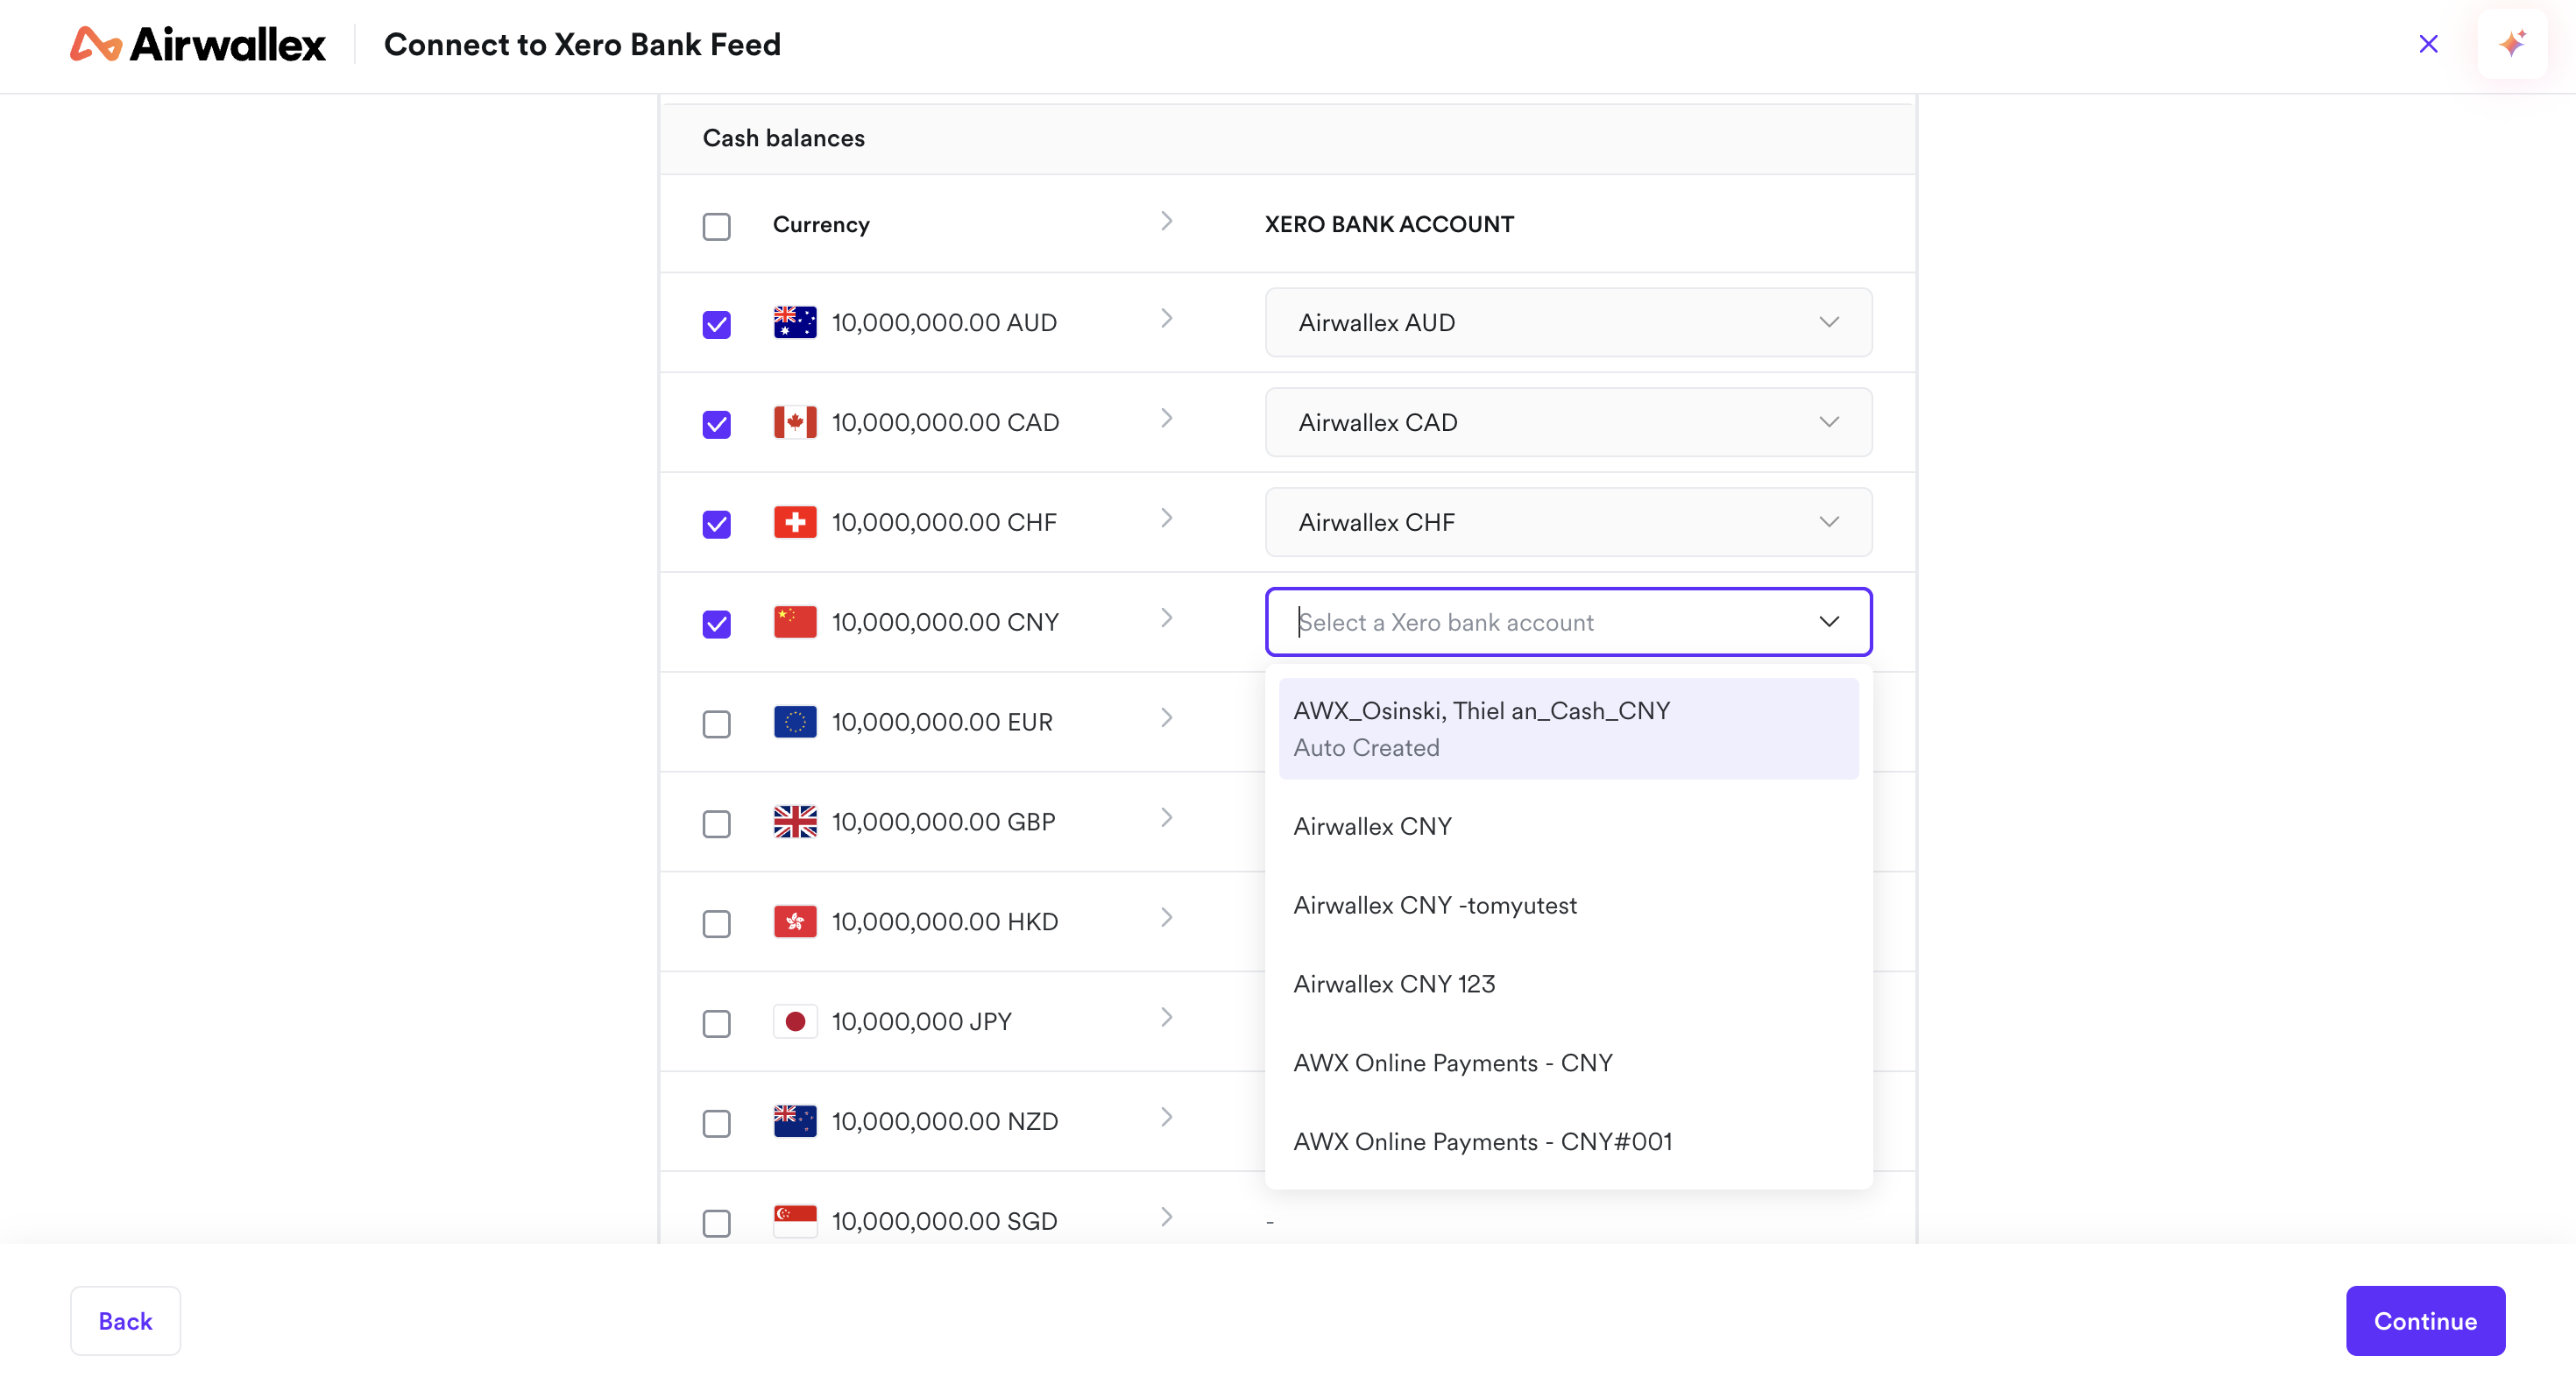Click the Airwallex logo
Screen dimensions: 2576x1398
click(x=198, y=44)
